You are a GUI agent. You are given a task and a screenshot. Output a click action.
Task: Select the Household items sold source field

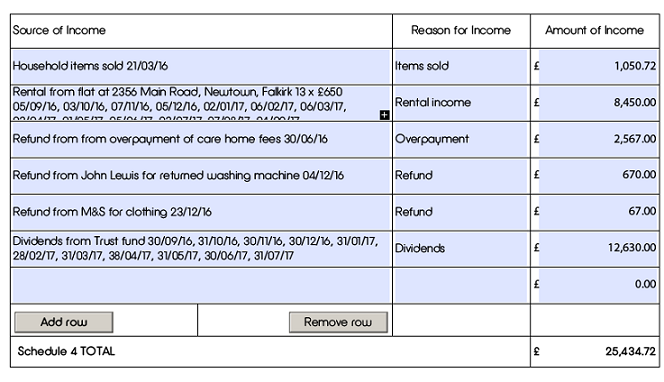click(201, 66)
